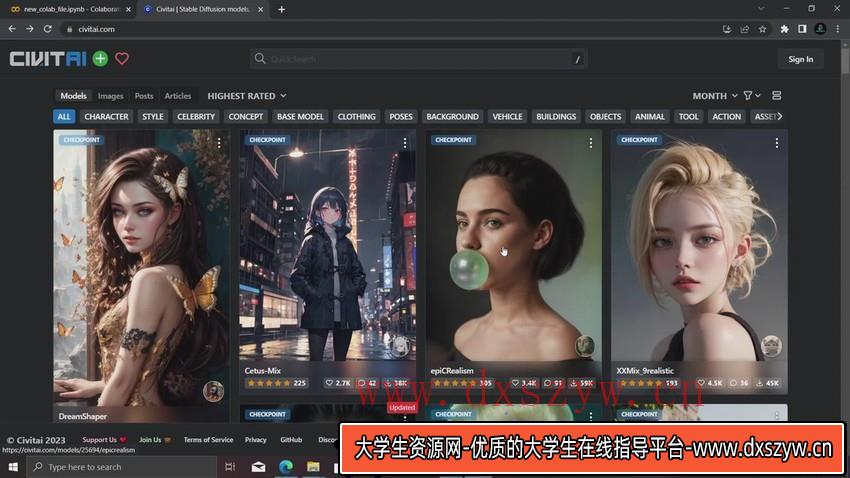This screenshot has height=478, width=850.
Task: Click the Sign In button
Action: (801, 59)
